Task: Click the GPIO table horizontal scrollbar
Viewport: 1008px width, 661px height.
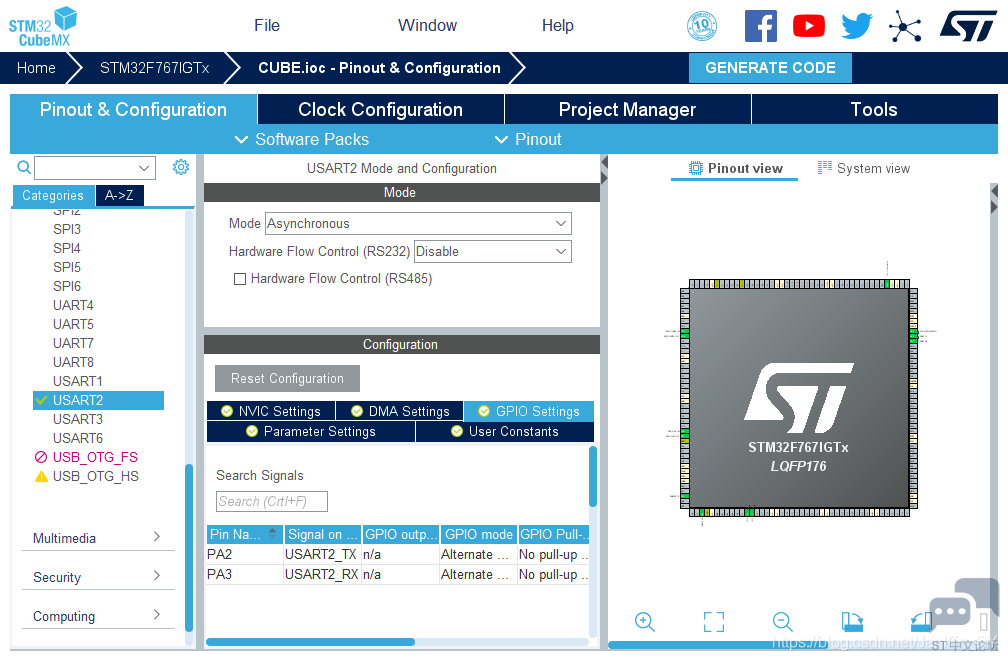Action: tap(310, 642)
